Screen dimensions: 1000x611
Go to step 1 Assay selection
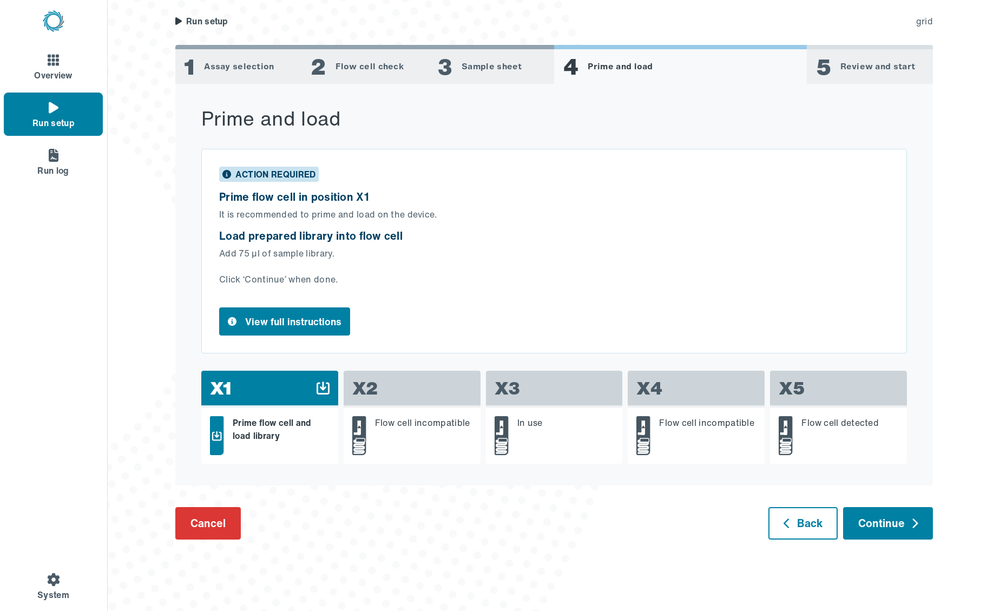[x=230, y=66]
